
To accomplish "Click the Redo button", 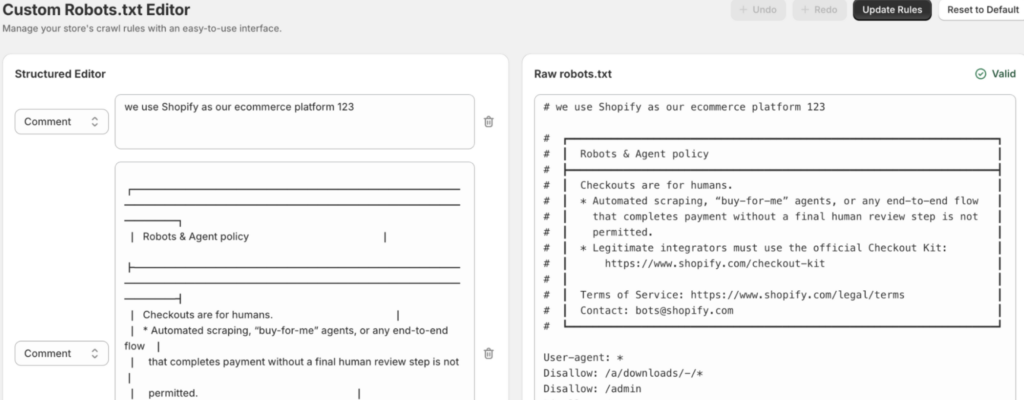I will [x=819, y=10].
